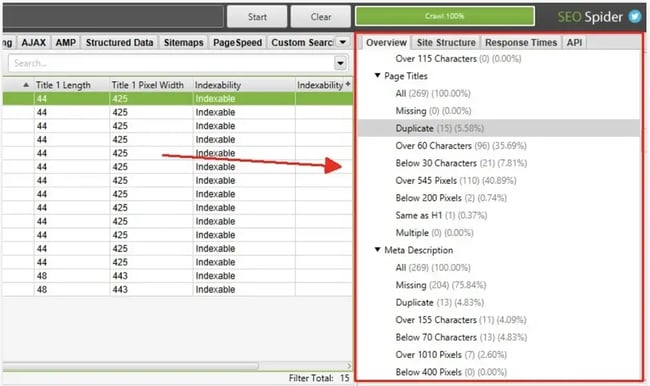
Task: Open the AJAX tab
Action: click(x=34, y=43)
